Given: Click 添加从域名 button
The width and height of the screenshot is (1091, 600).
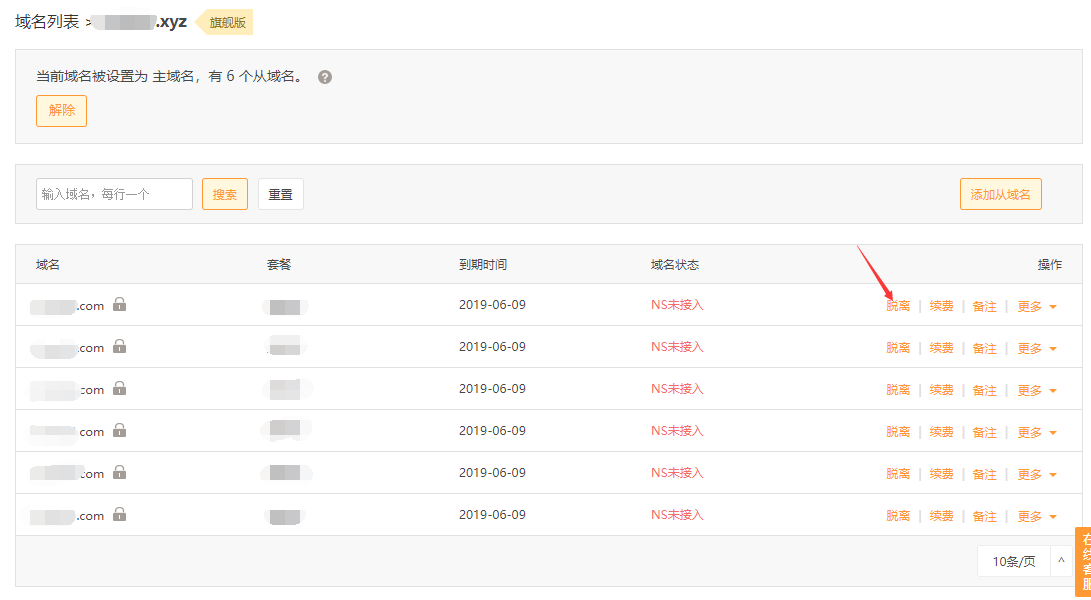Looking at the screenshot, I should [1000, 194].
